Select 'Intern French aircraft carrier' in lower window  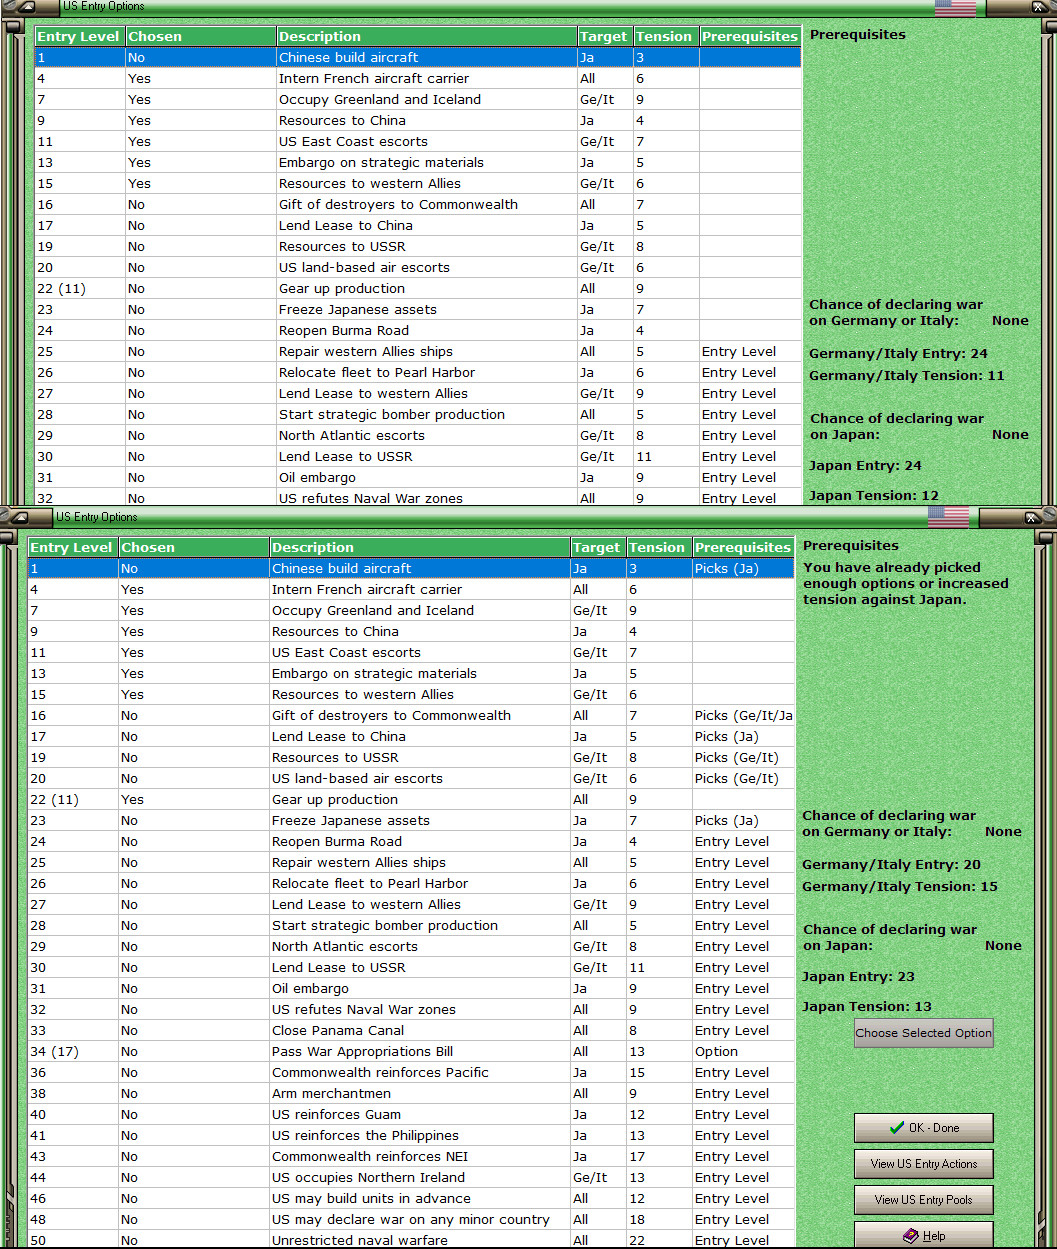coord(411,589)
